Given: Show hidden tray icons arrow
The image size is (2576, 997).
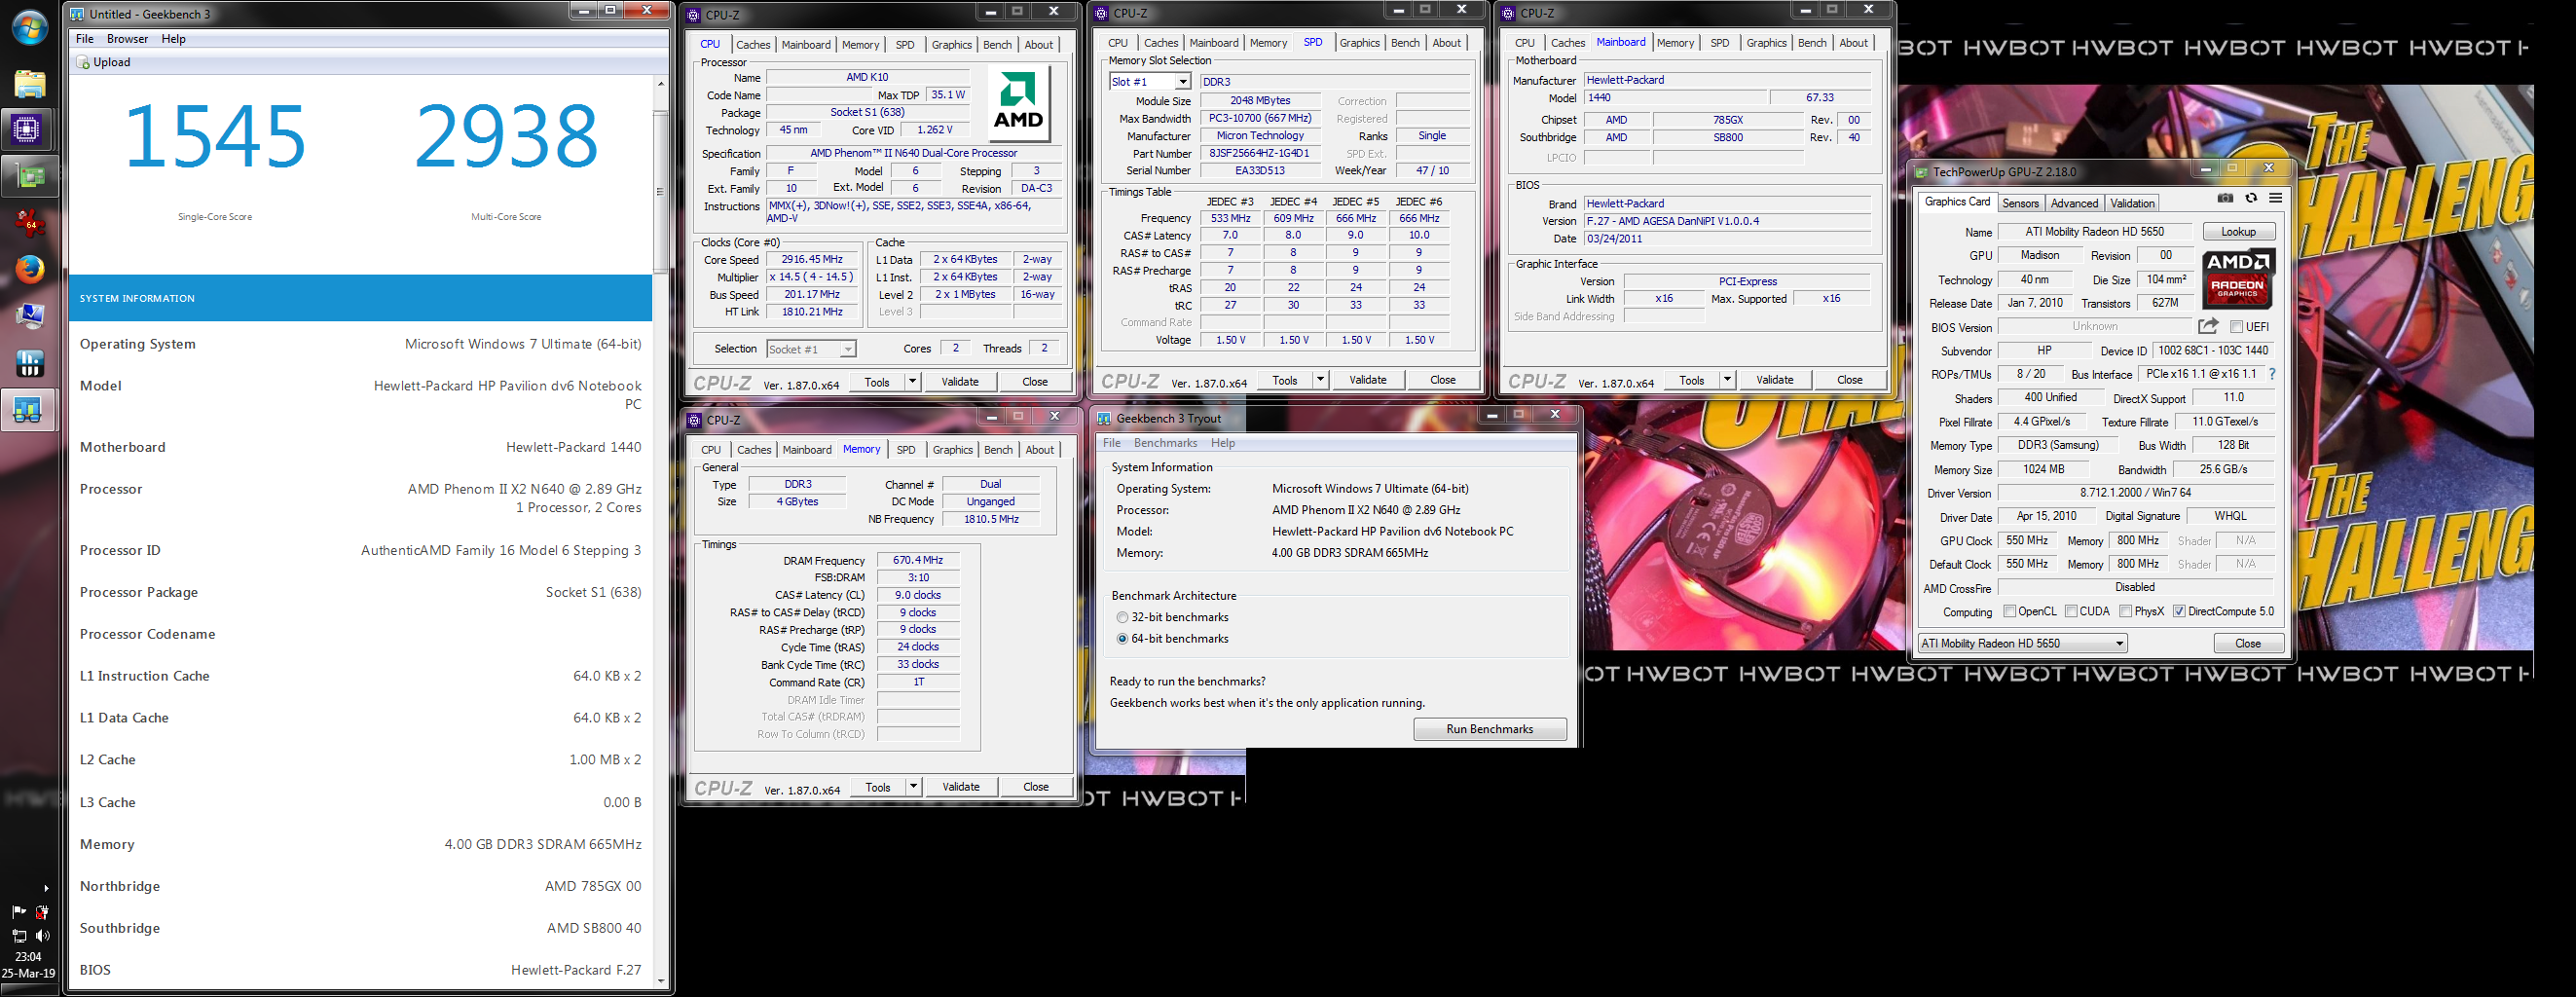Looking at the screenshot, I should click(x=45, y=888).
